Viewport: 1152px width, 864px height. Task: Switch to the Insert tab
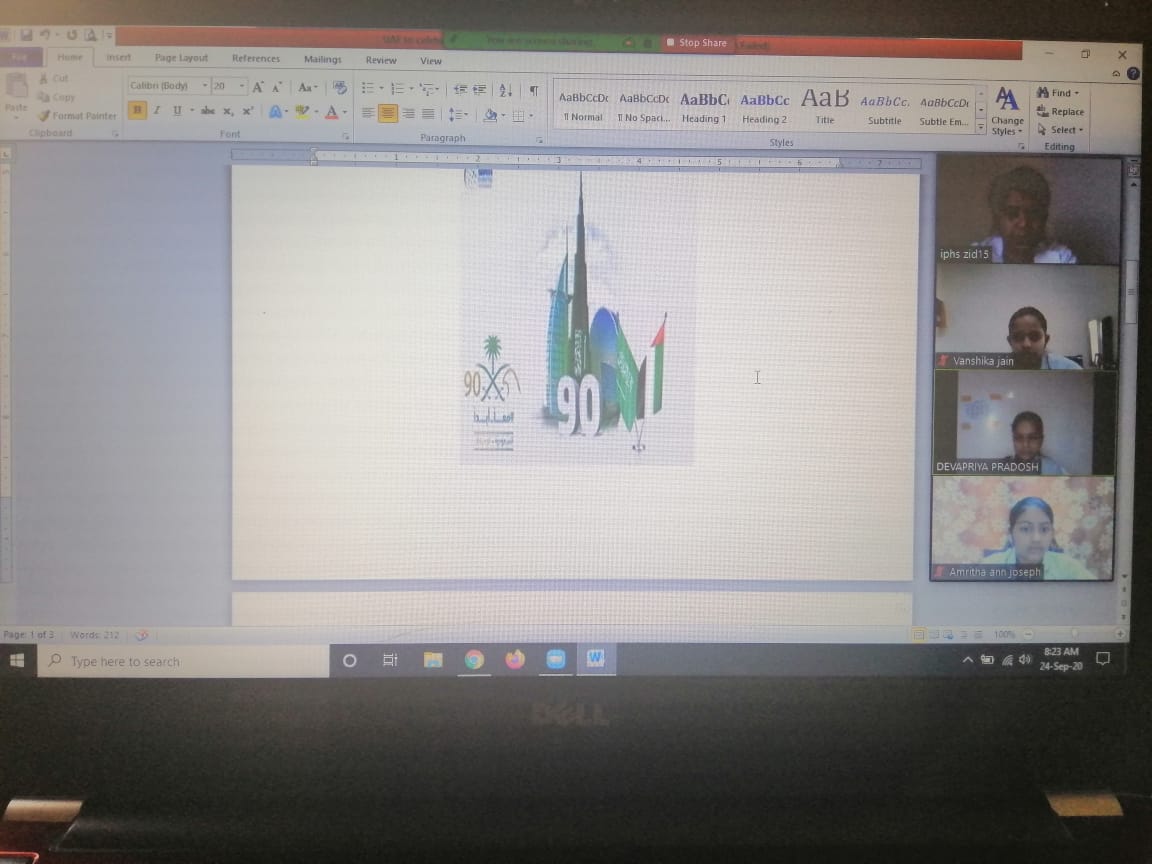click(118, 57)
